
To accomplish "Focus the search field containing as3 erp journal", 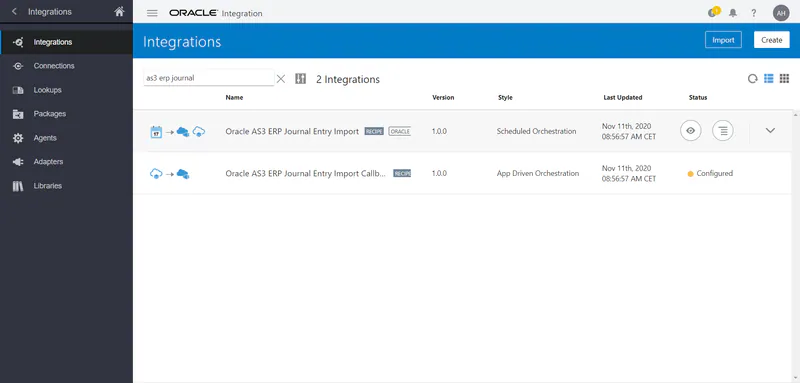I will [208, 78].
